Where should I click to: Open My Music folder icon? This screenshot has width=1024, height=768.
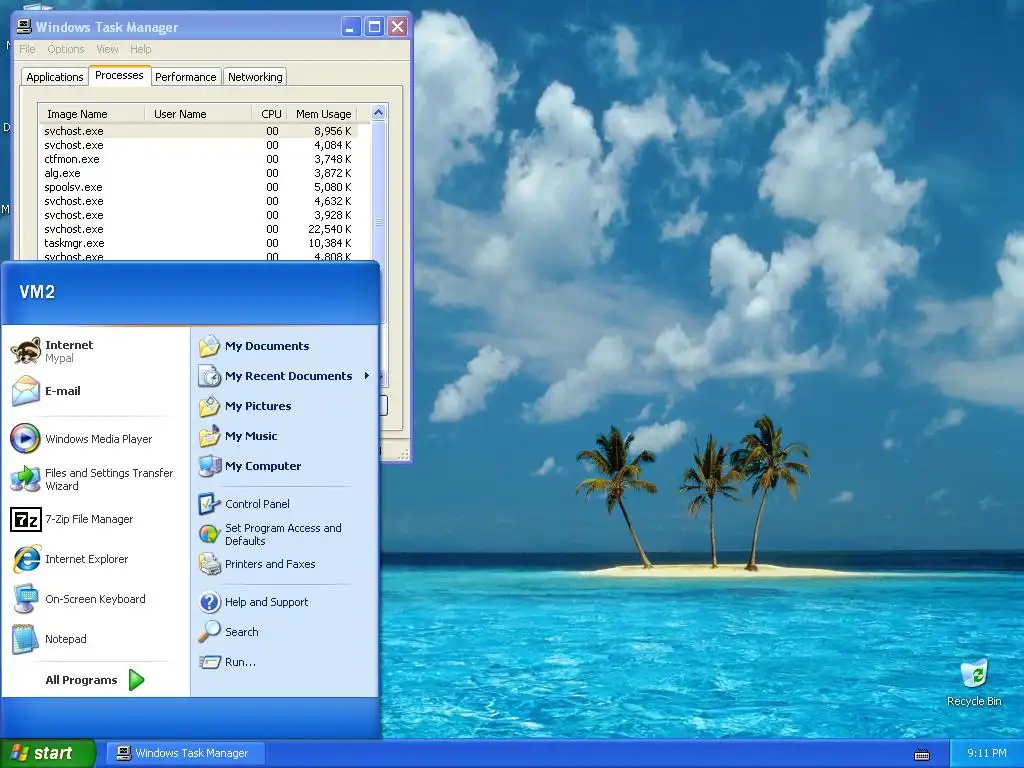tap(210, 436)
